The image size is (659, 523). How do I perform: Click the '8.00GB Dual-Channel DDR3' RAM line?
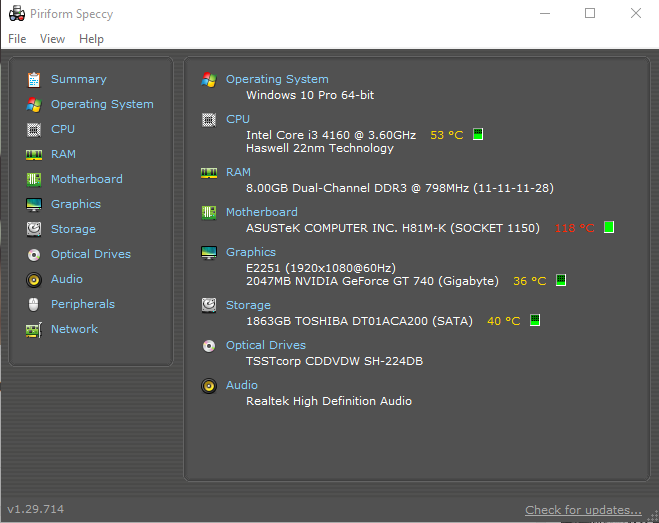coord(400,188)
